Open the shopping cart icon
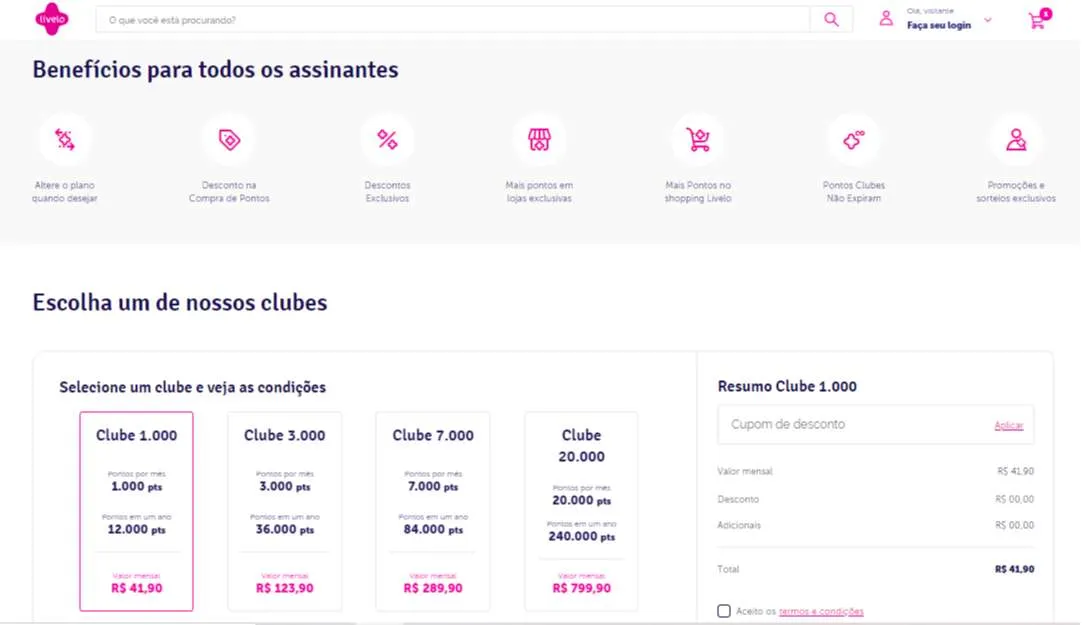Image resolution: width=1082 pixels, height=625 pixels. (1037, 20)
